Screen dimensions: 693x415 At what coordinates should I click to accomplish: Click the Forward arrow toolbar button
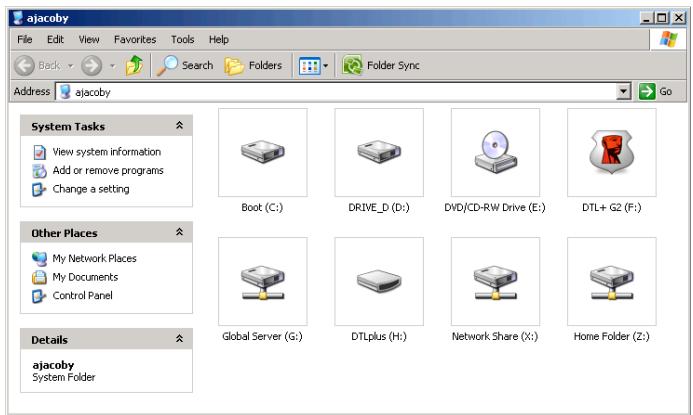click(91, 66)
